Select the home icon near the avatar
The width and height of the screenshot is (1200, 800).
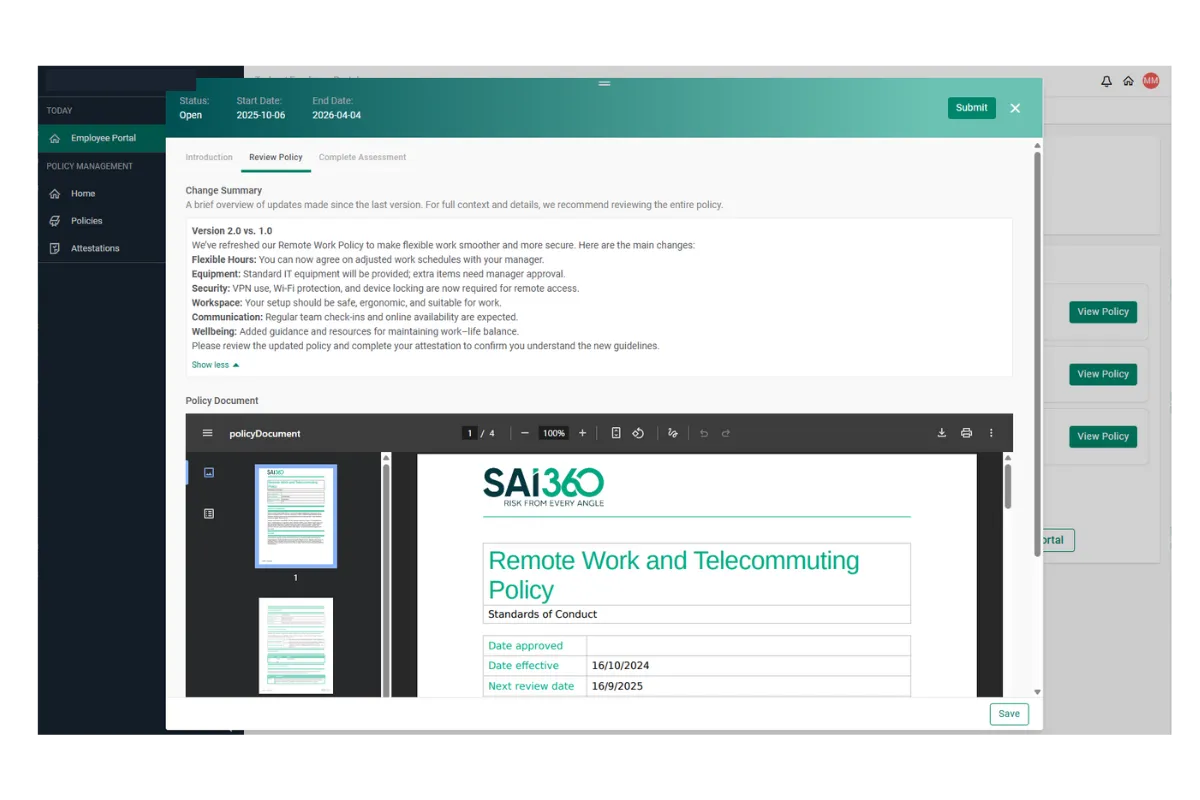[1128, 81]
